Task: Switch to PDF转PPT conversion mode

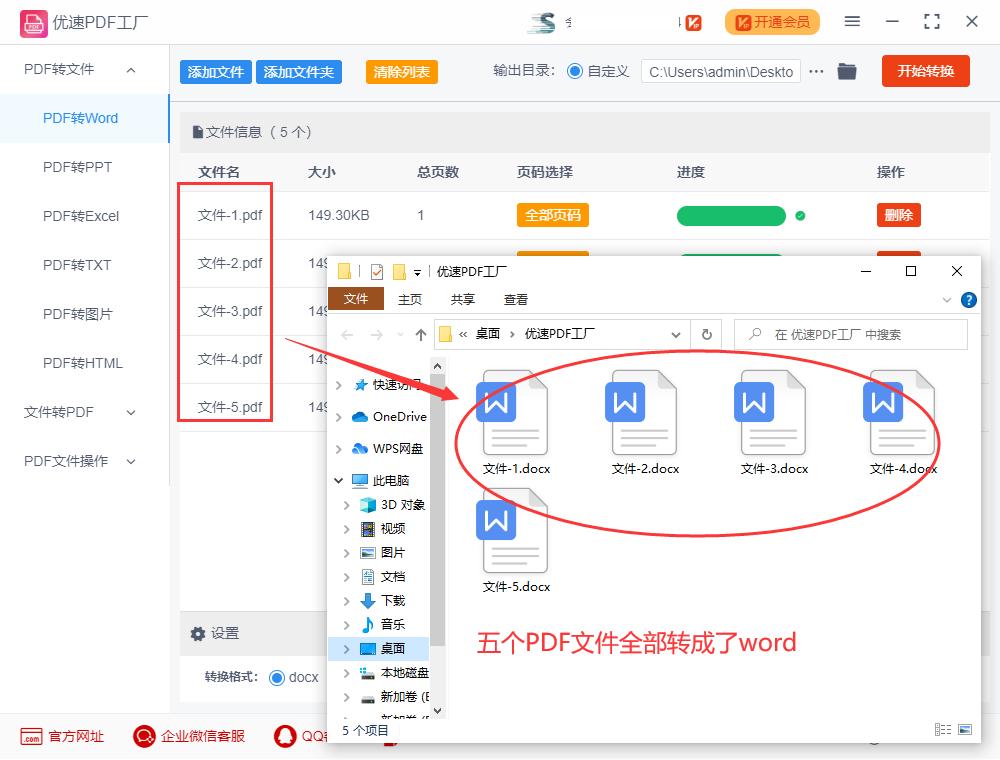Action: tap(77, 167)
